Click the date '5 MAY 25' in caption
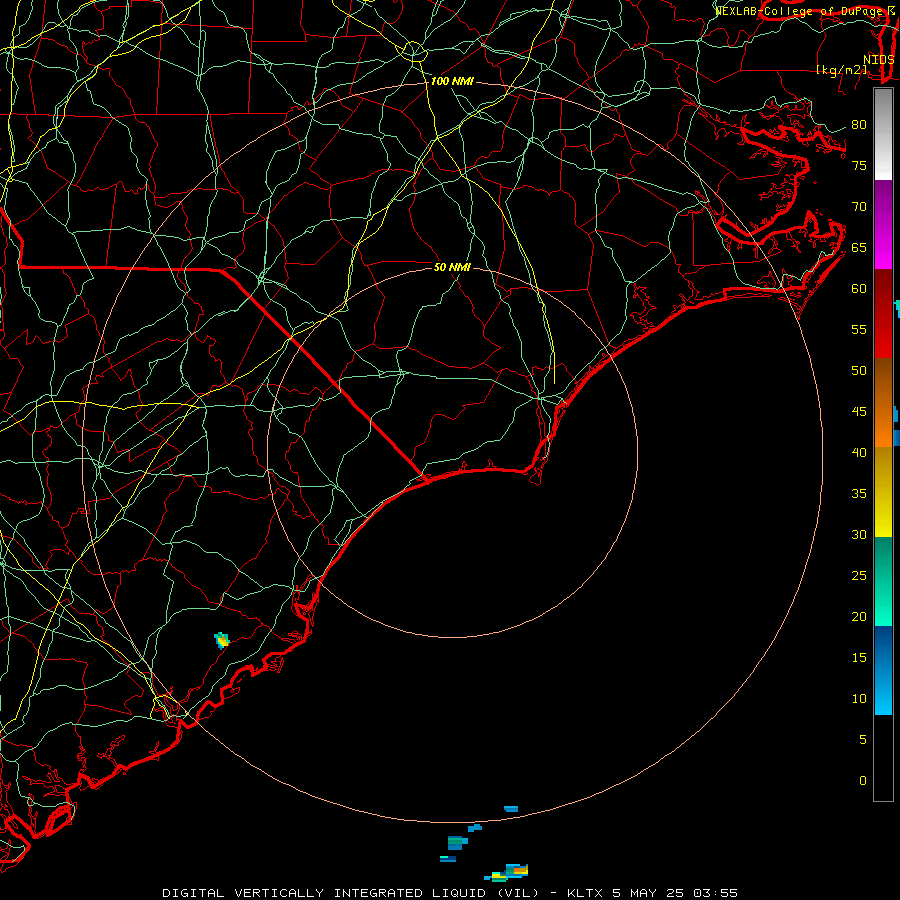900x900 pixels. tap(649, 893)
